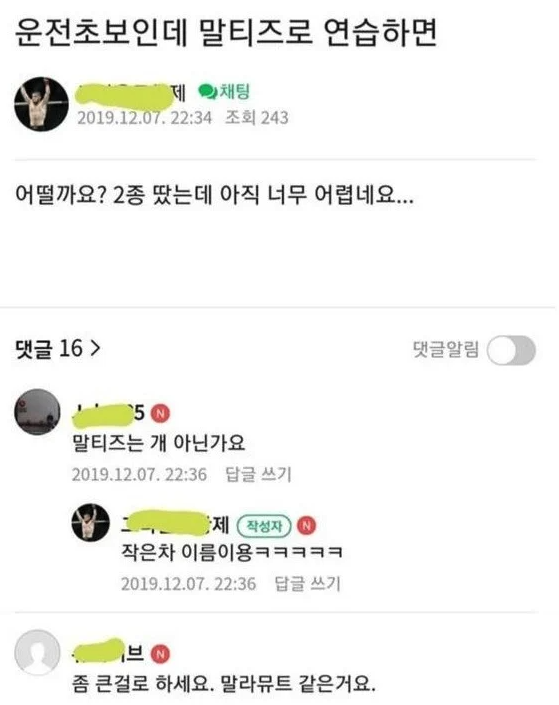Click the 댓글알림 label text

click(x=446, y=349)
